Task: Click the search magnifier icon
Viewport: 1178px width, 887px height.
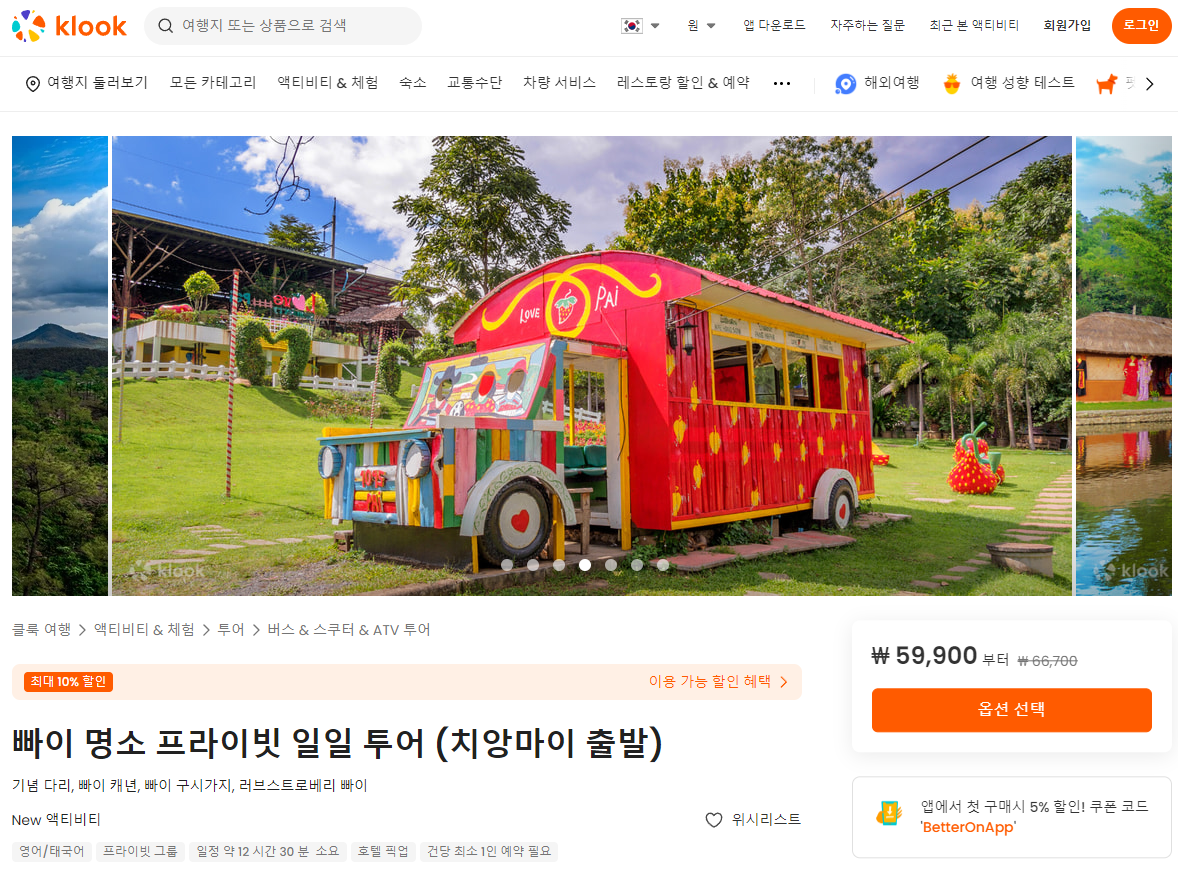Action: tap(165, 26)
